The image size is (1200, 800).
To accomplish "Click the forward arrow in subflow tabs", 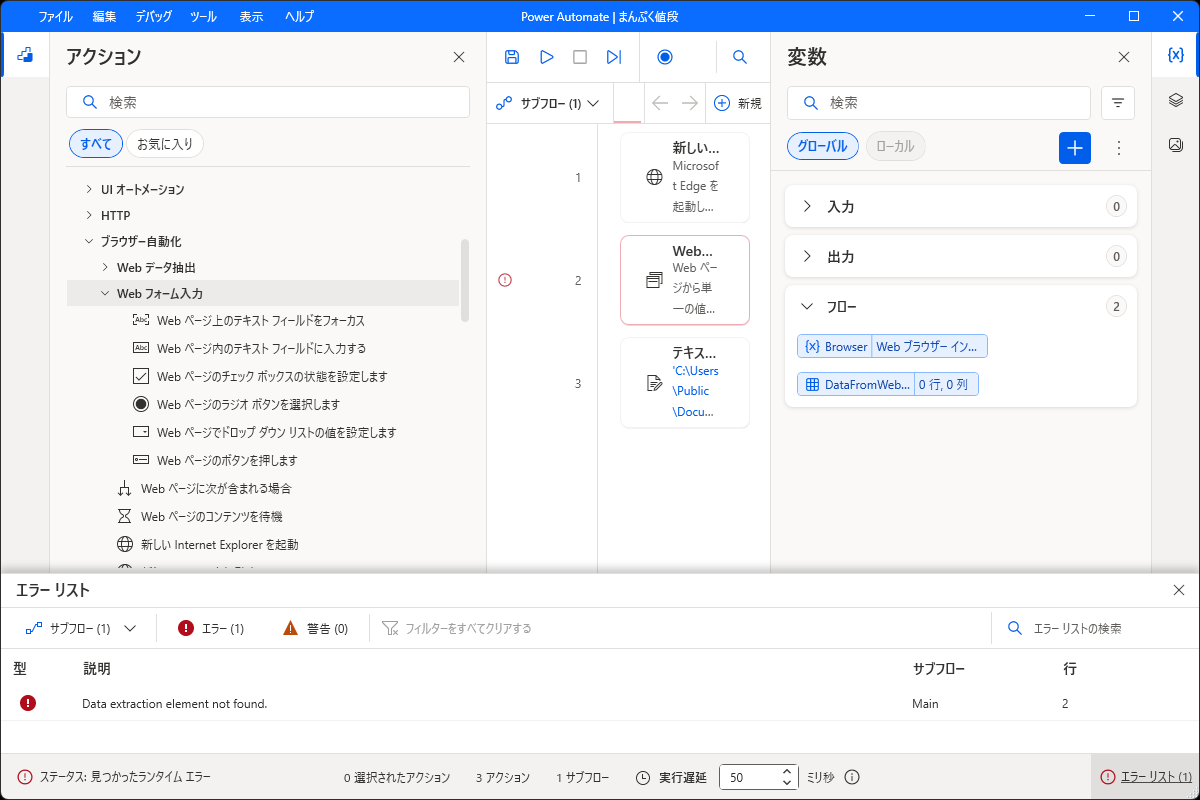I will point(689,103).
